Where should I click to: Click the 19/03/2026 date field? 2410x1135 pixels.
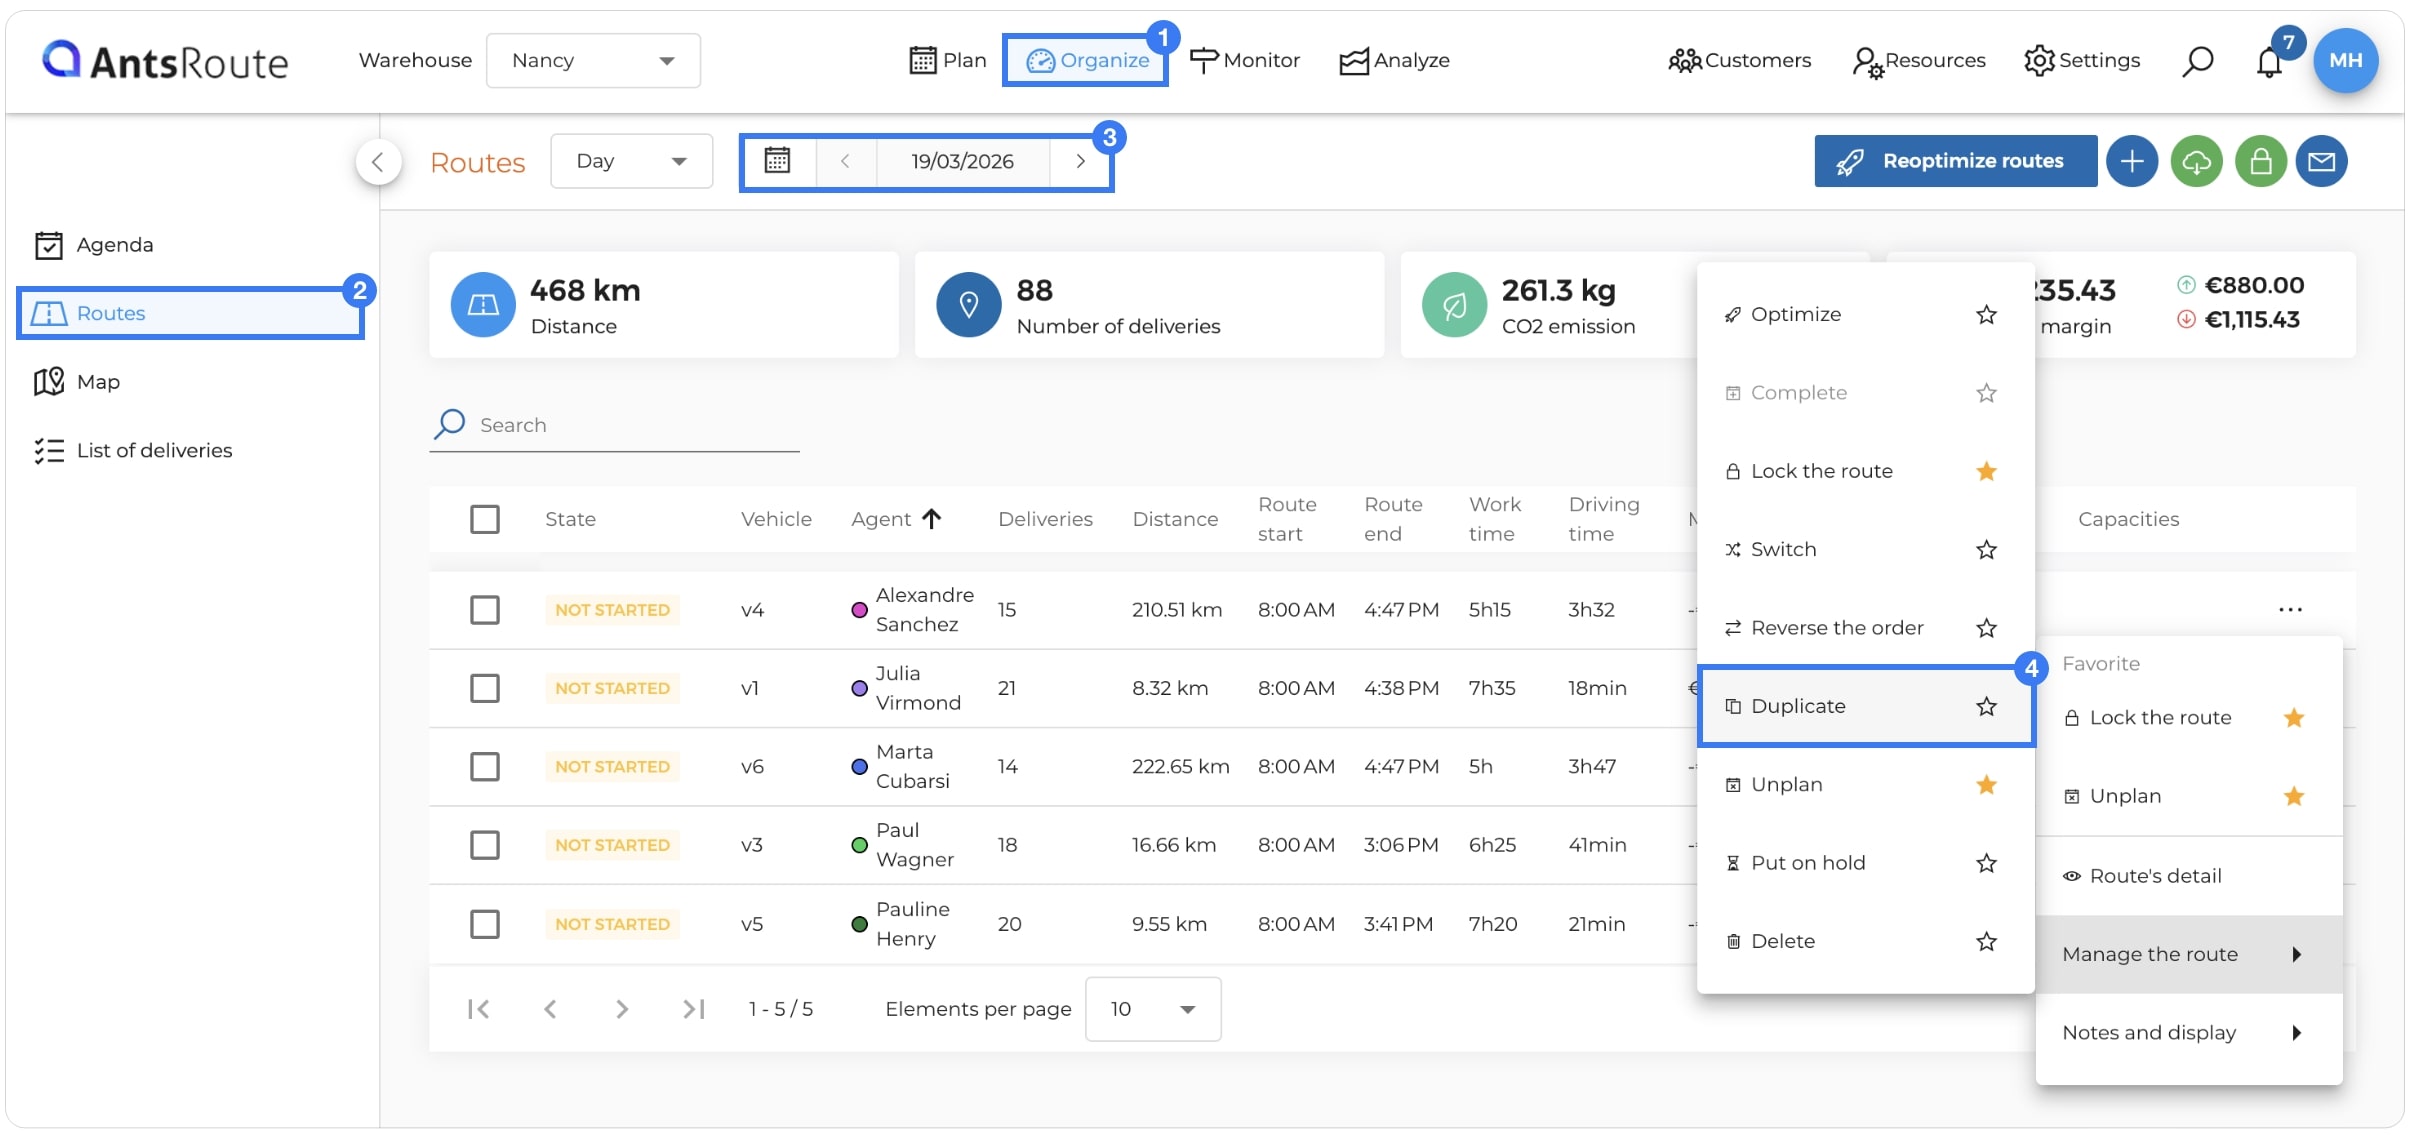(962, 161)
